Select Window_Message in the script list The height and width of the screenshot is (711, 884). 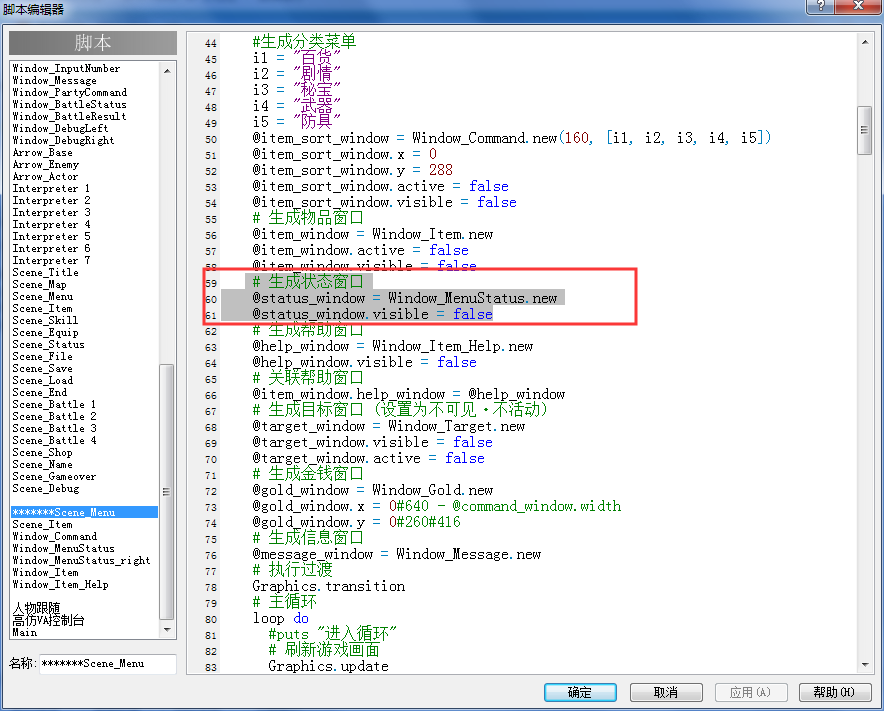[54, 81]
